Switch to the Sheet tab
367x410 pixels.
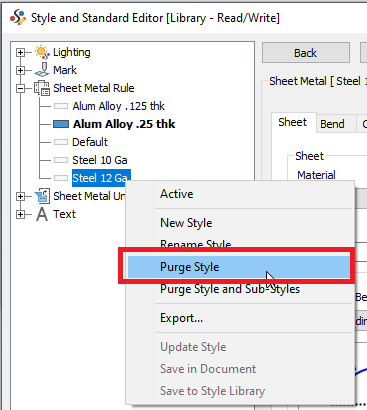pos(293,122)
